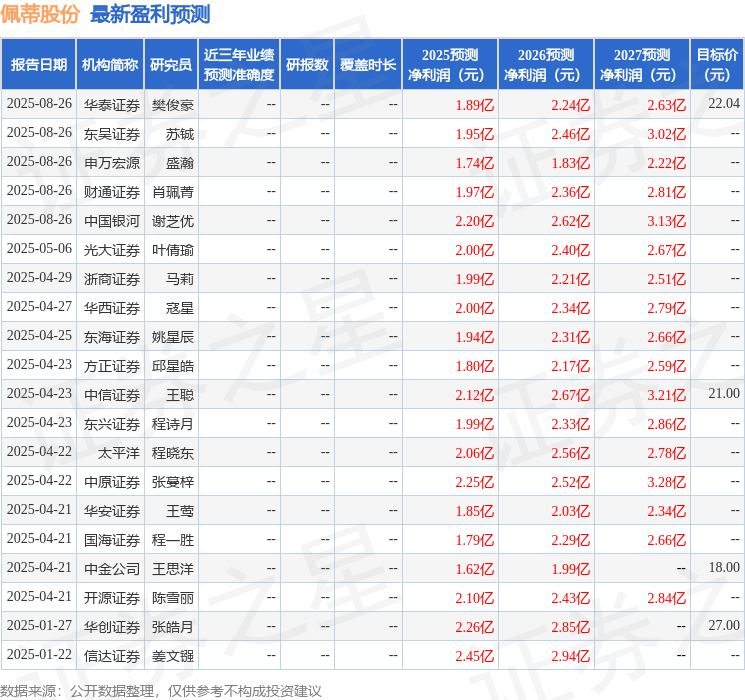Click the 2026预测净利润 header
Screen dimensions: 745x700
click(x=546, y=64)
